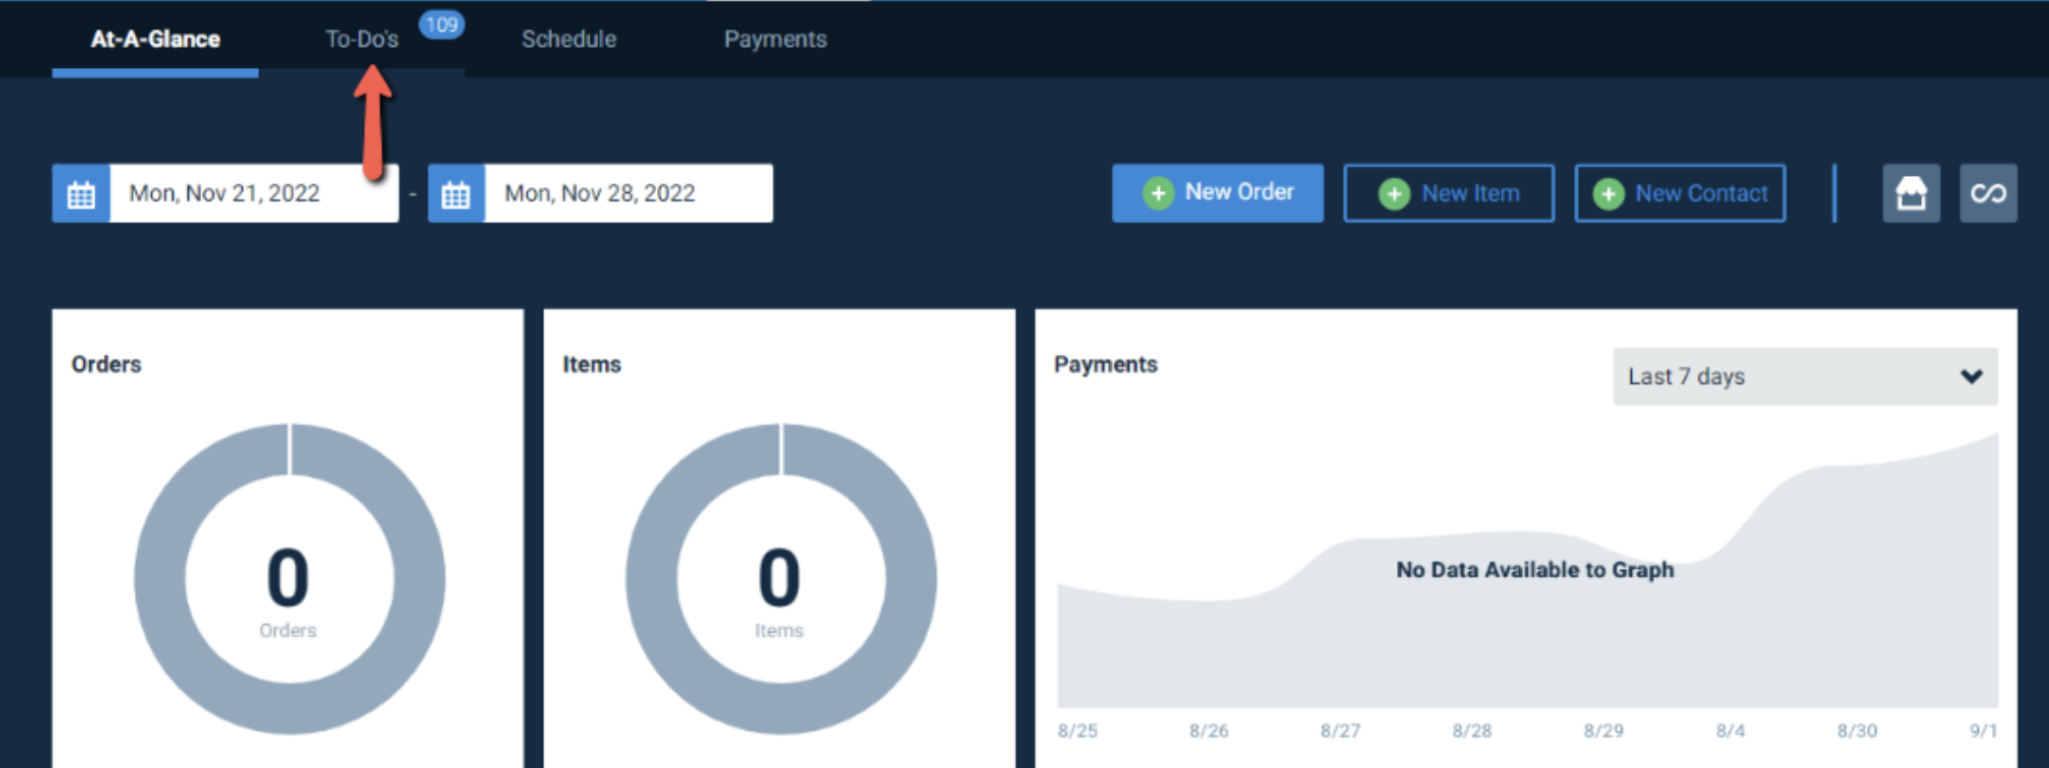The width and height of the screenshot is (2049, 768).
Task: Open the end date calendar icon
Action: 456,193
